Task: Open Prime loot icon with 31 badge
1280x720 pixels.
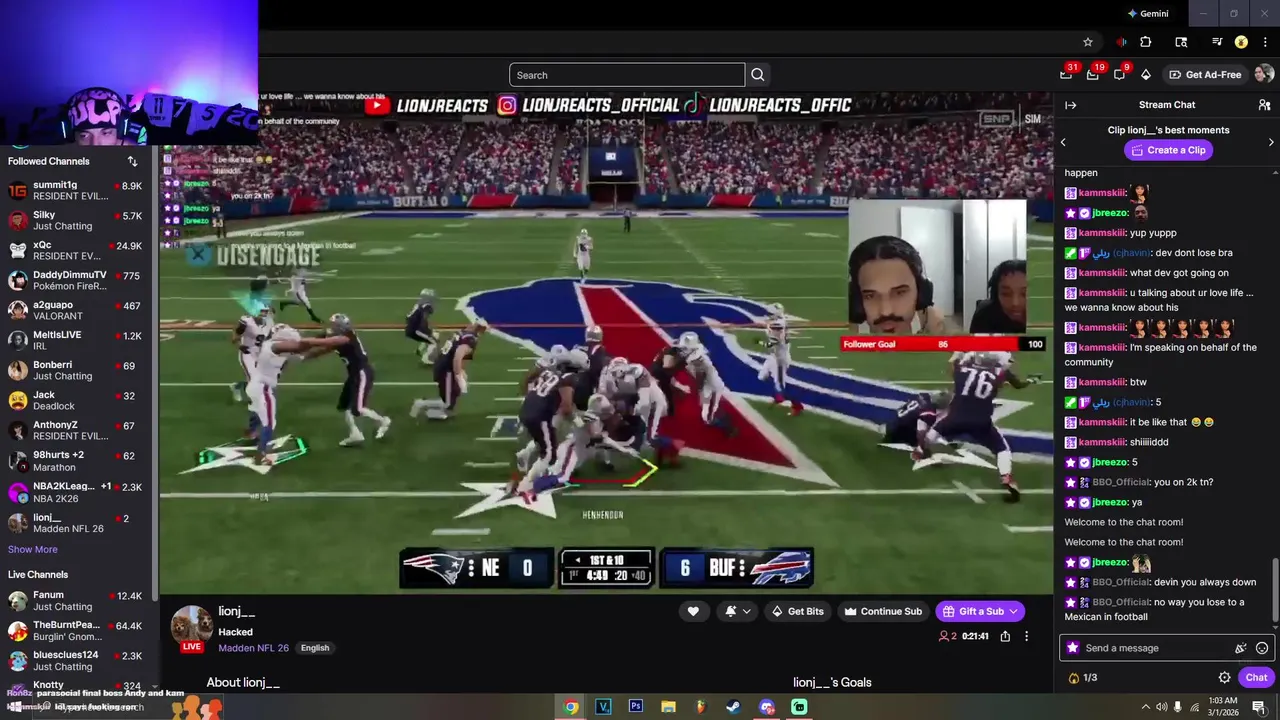Action: pos(1066,74)
